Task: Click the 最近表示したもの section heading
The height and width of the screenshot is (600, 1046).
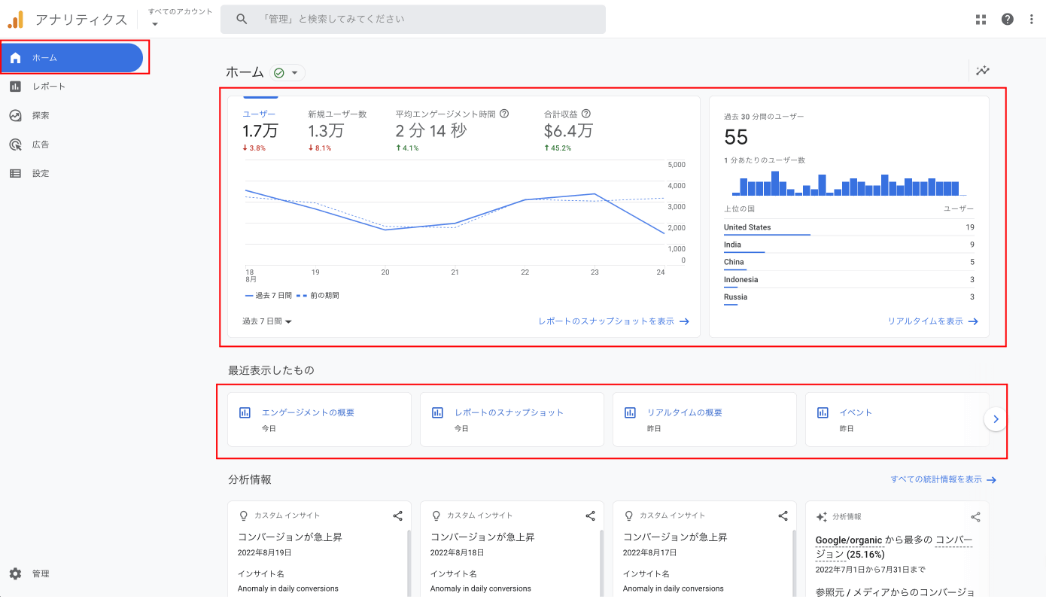Action: (x=271, y=370)
